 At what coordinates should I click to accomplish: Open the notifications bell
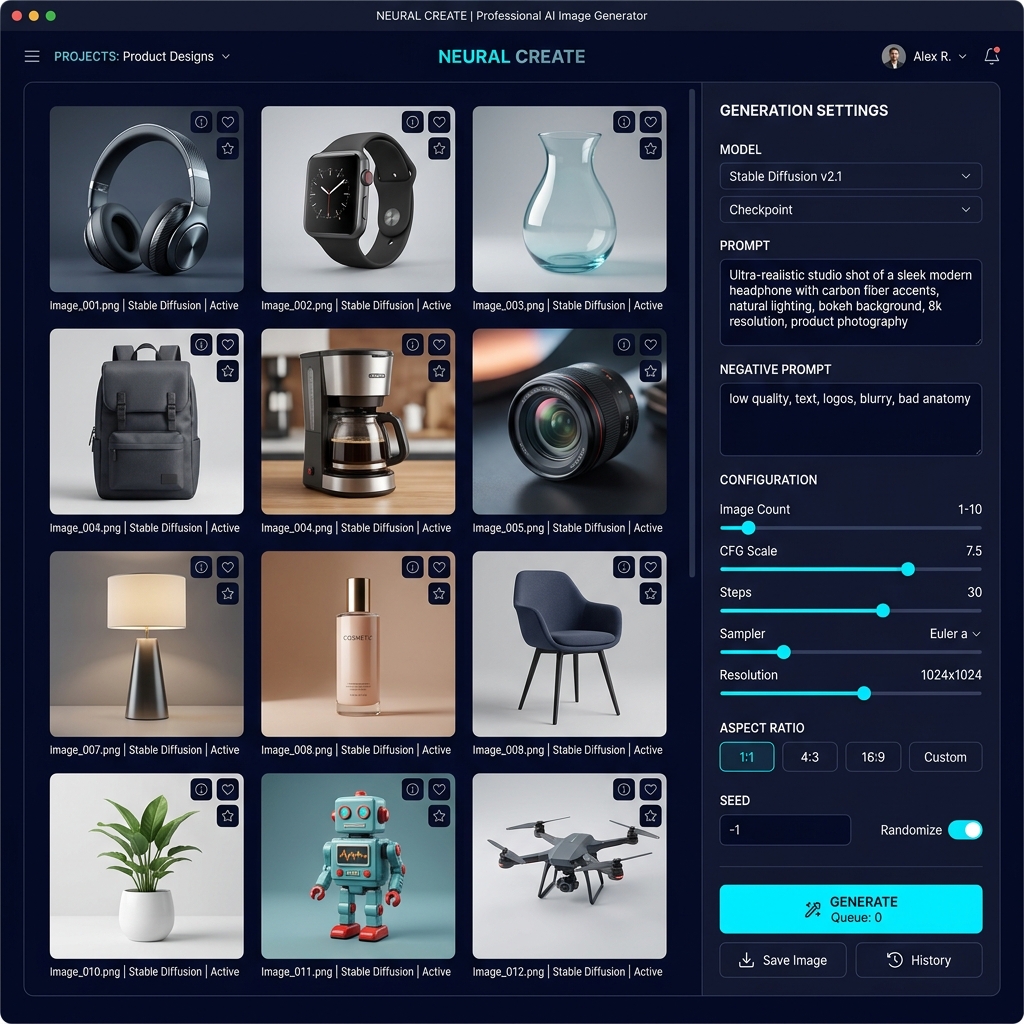coord(991,57)
